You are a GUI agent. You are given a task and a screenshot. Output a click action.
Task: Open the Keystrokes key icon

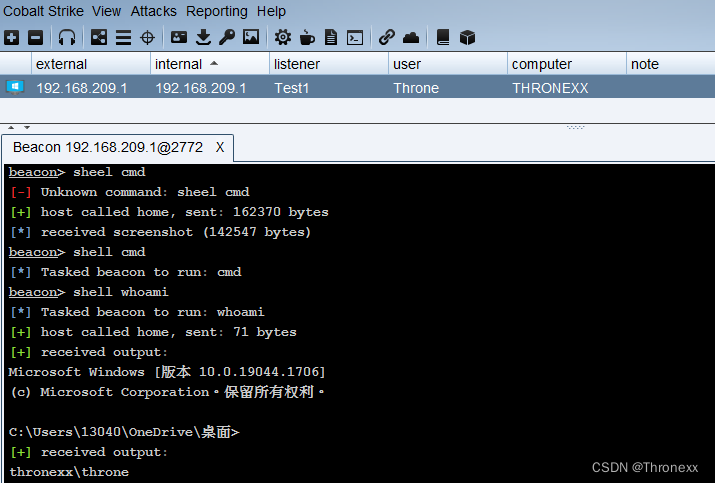tap(227, 37)
